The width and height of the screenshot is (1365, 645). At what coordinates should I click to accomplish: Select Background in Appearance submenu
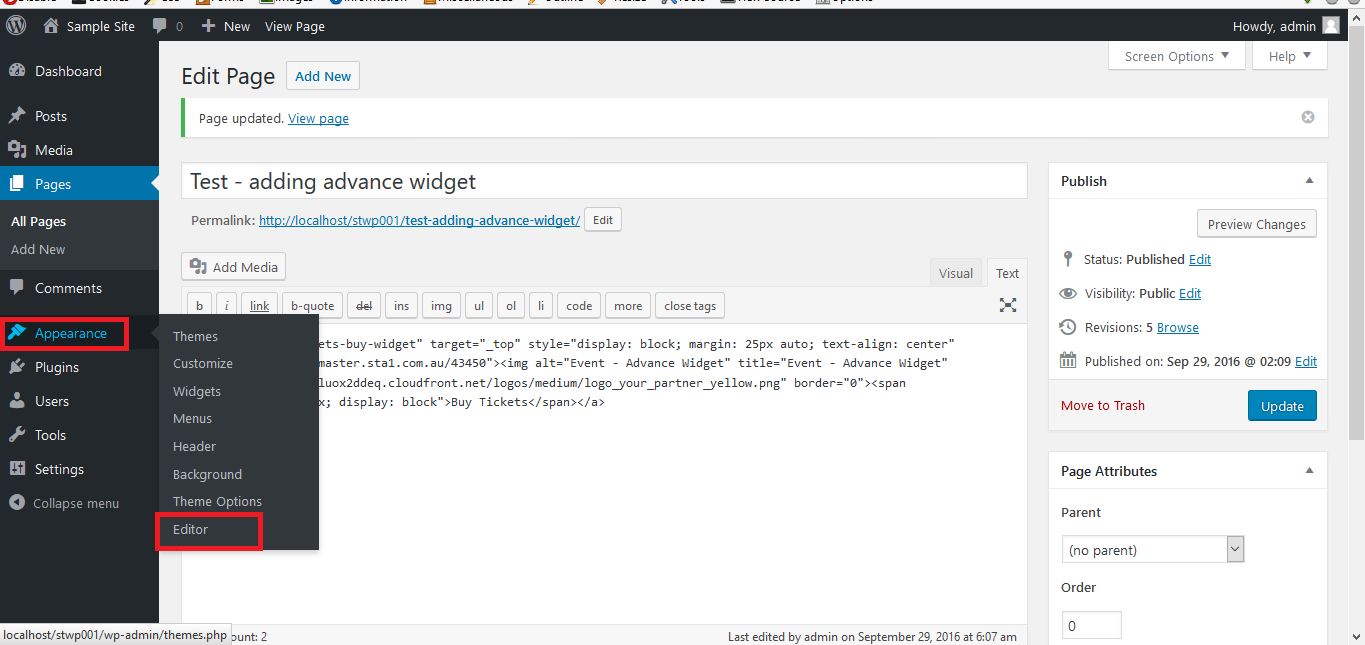point(207,475)
